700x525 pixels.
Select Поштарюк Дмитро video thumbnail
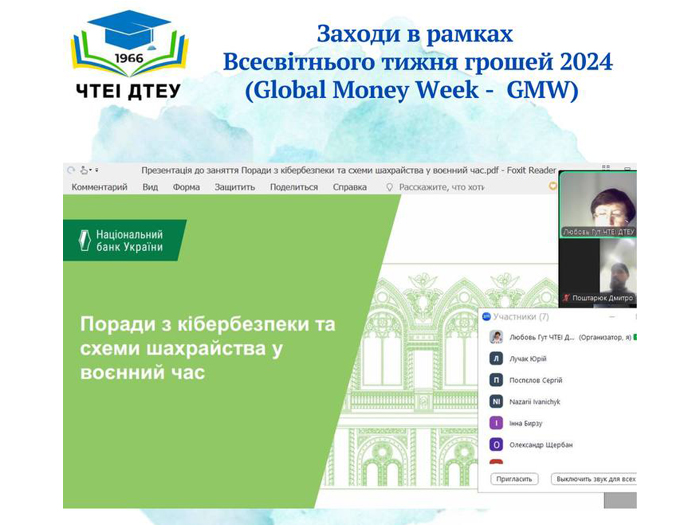coord(598,270)
